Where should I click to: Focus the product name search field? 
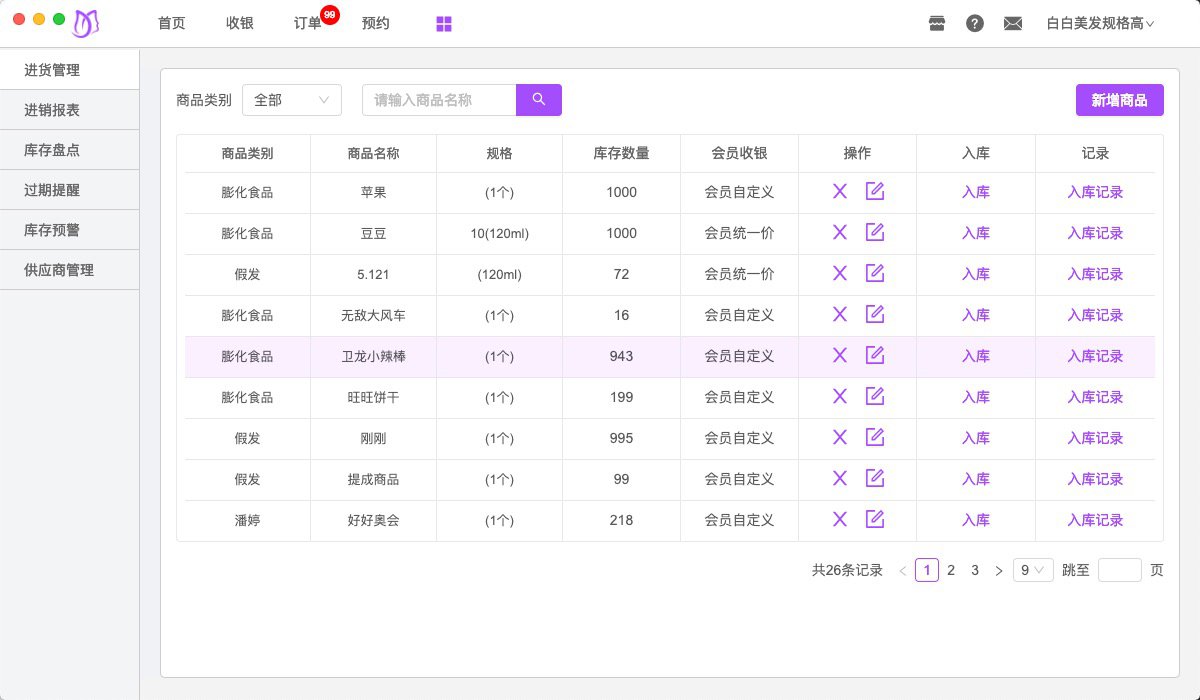coord(438,100)
